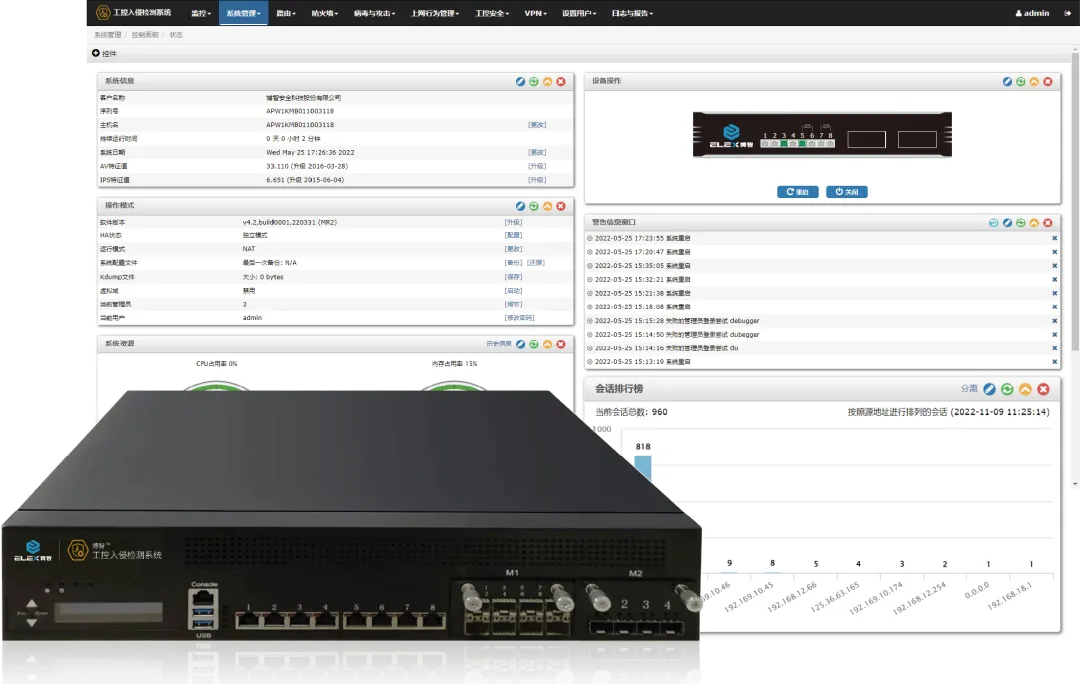This screenshot has width=1080, height=684.
Task: Click 升级 link for 软件版本
Action: point(514,222)
